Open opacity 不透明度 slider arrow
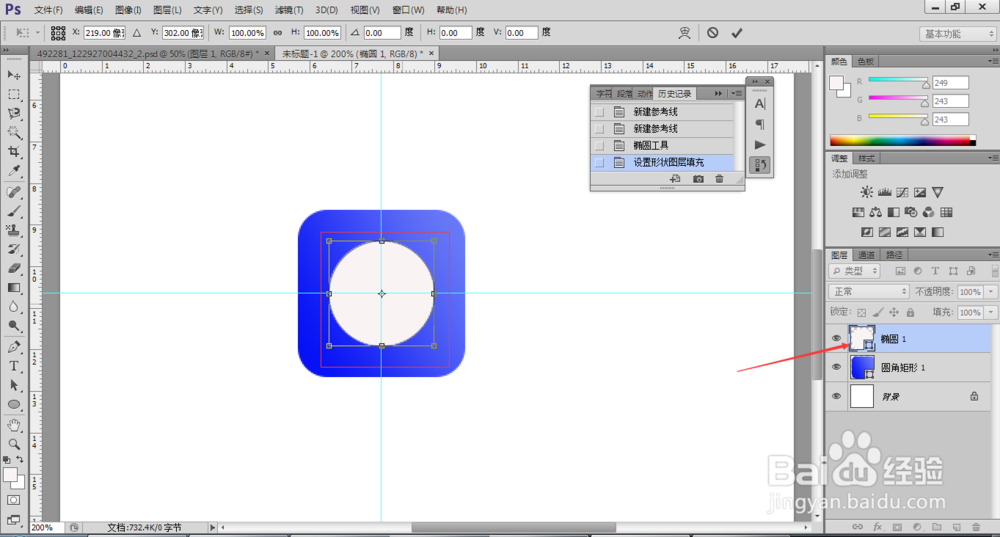The width and height of the screenshot is (1000, 537). click(990, 291)
